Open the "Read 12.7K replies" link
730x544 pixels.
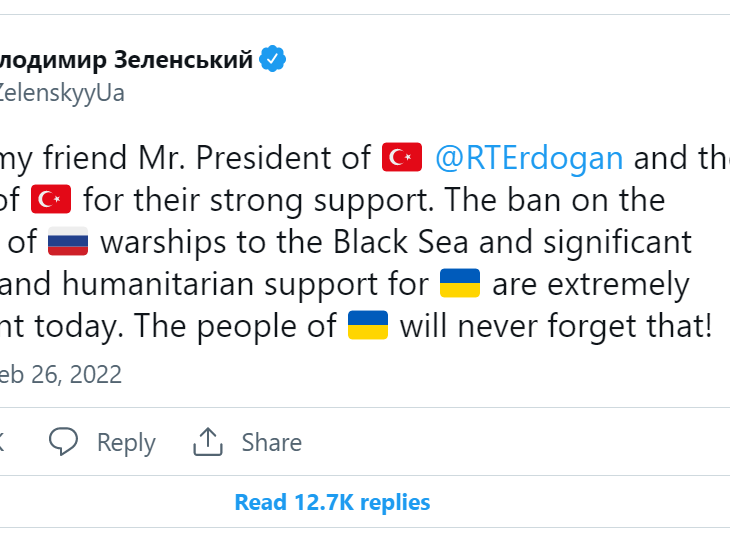click(332, 502)
